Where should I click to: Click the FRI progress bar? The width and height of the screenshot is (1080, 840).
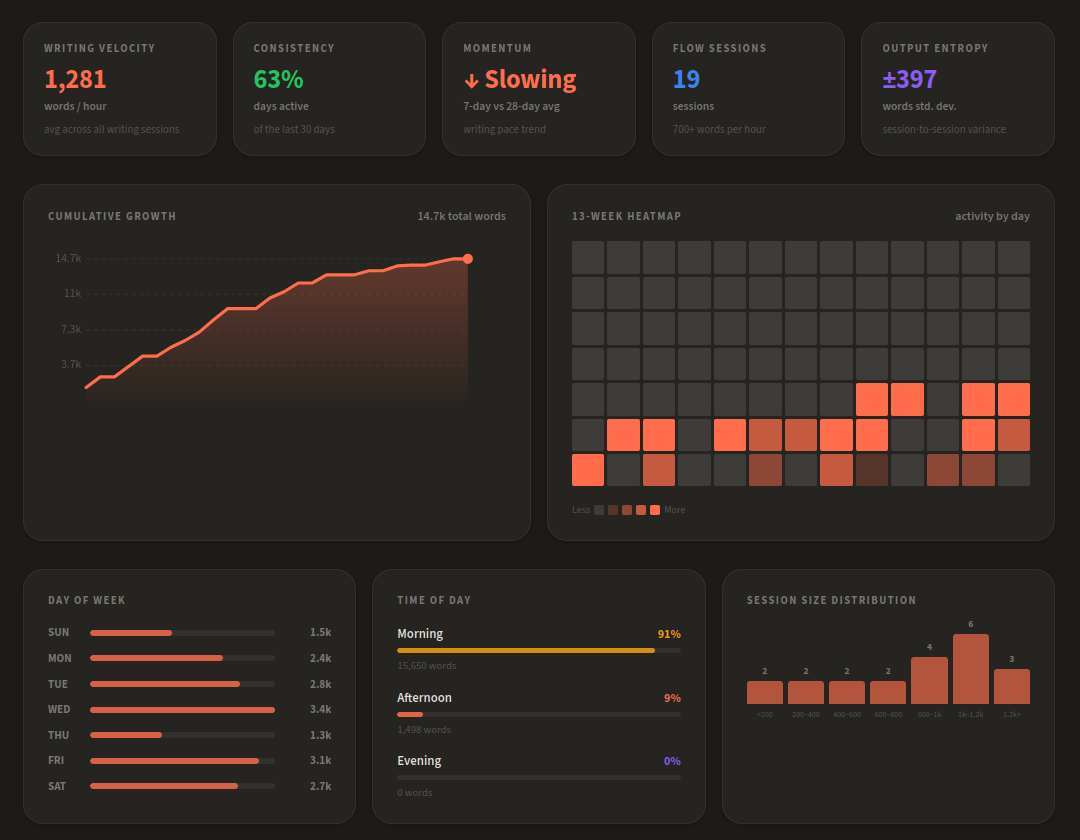(183, 761)
